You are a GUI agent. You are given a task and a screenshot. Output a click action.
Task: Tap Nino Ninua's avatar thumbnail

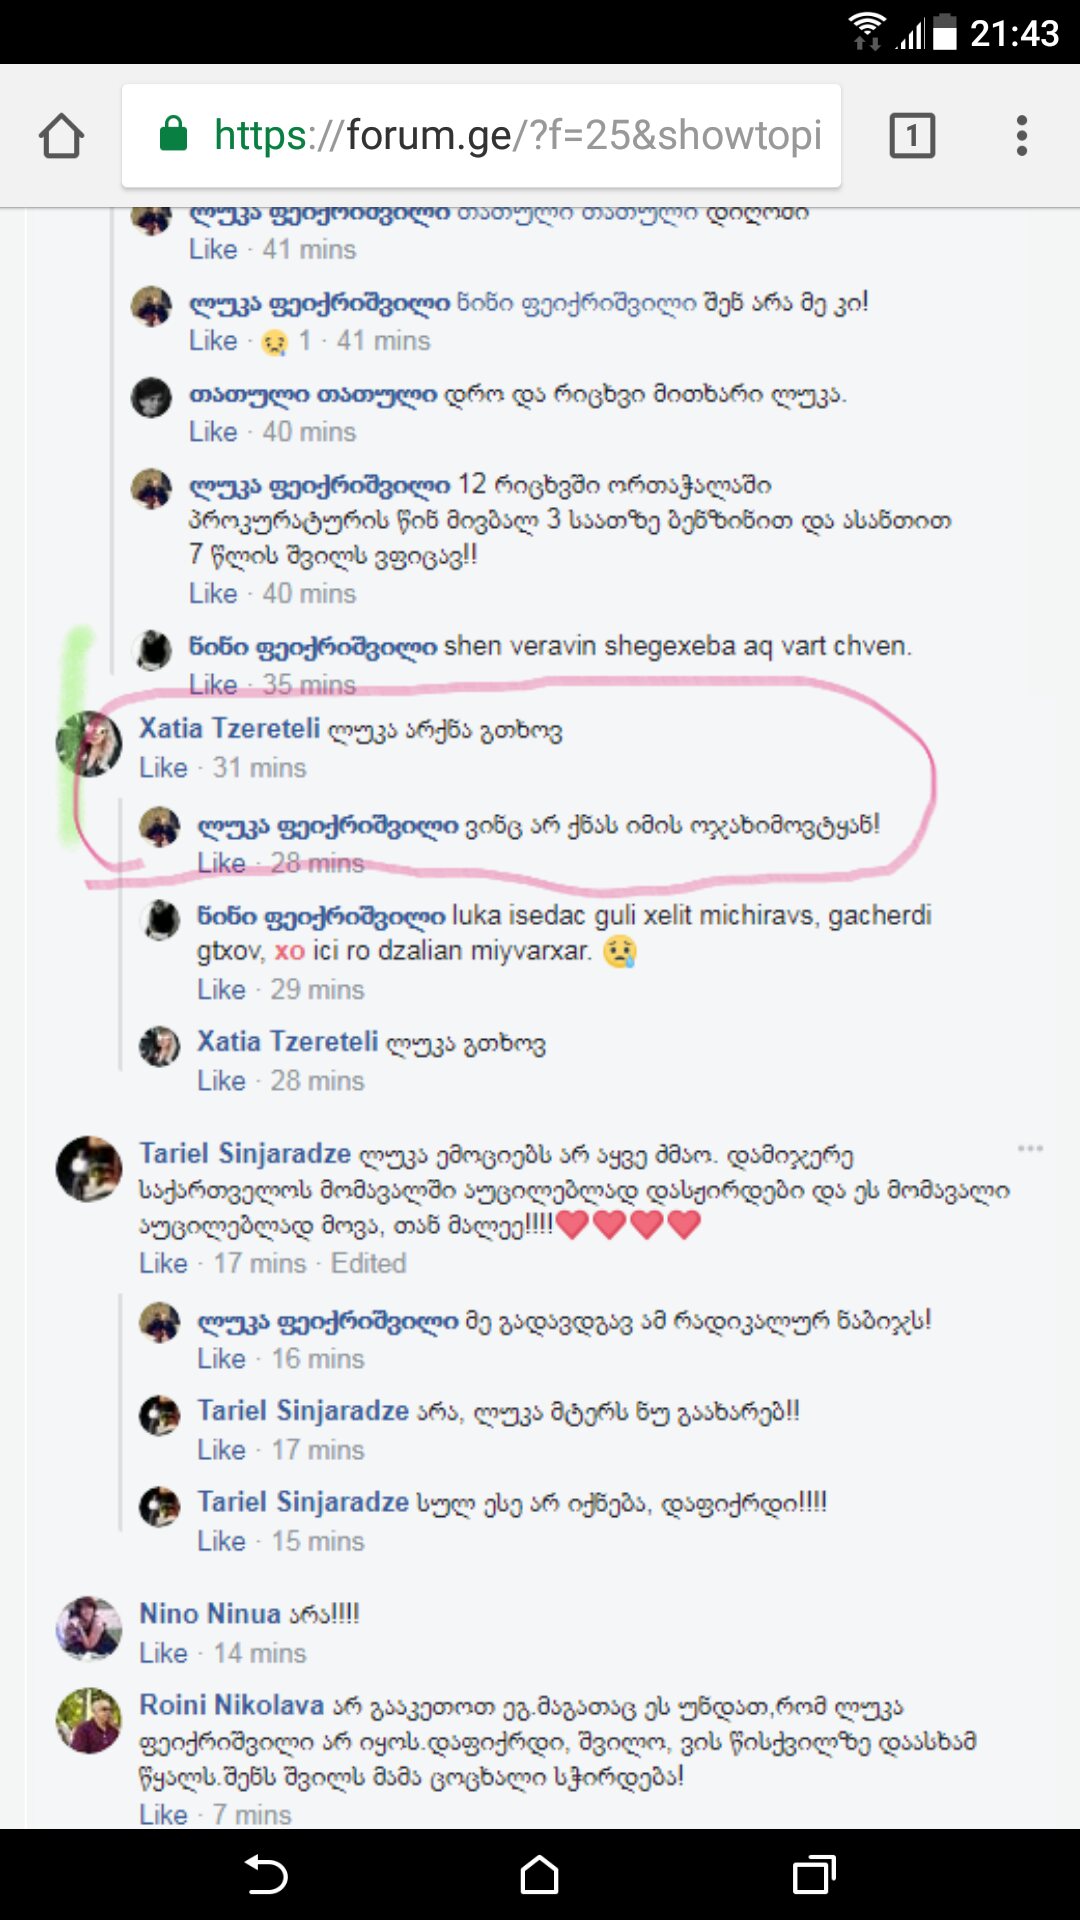pyautogui.click(x=89, y=1628)
